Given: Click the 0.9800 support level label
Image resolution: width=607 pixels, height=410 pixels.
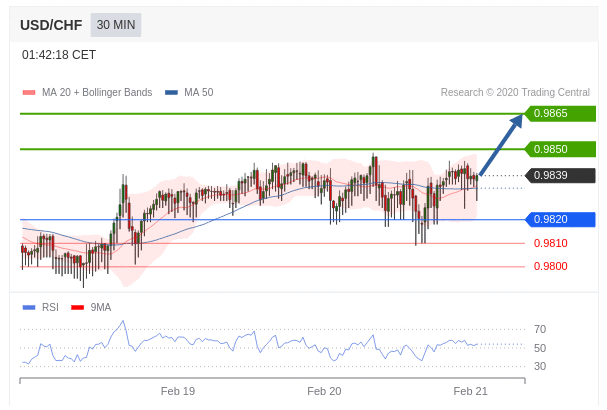Looking at the screenshot, I should (550, 266).
